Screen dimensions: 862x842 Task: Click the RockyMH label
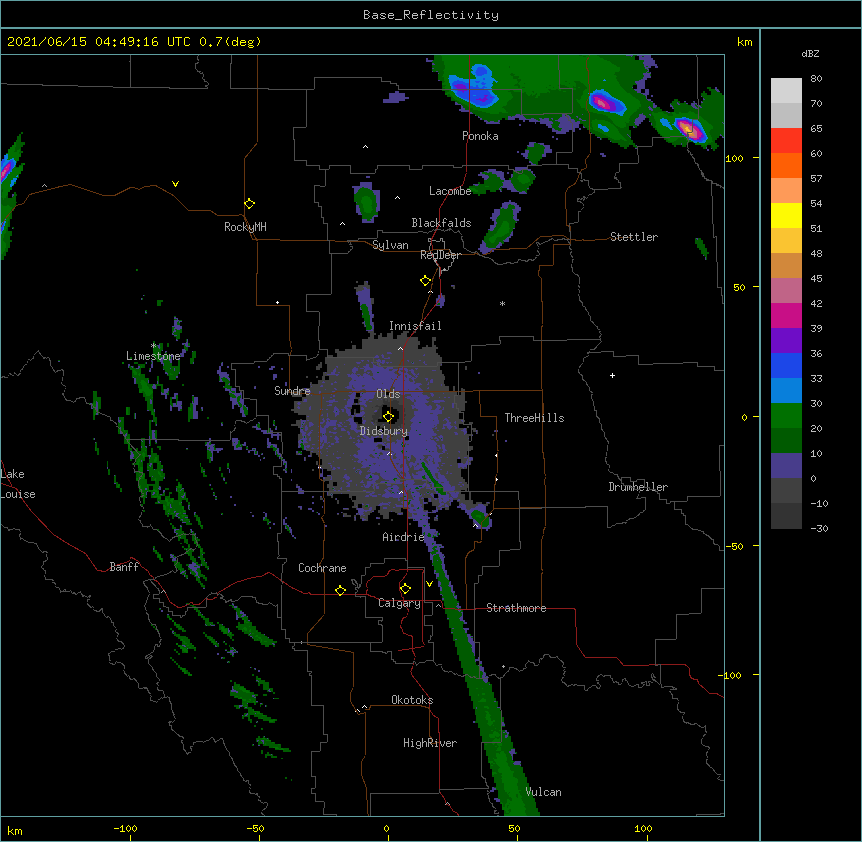(x=245, y=227)
